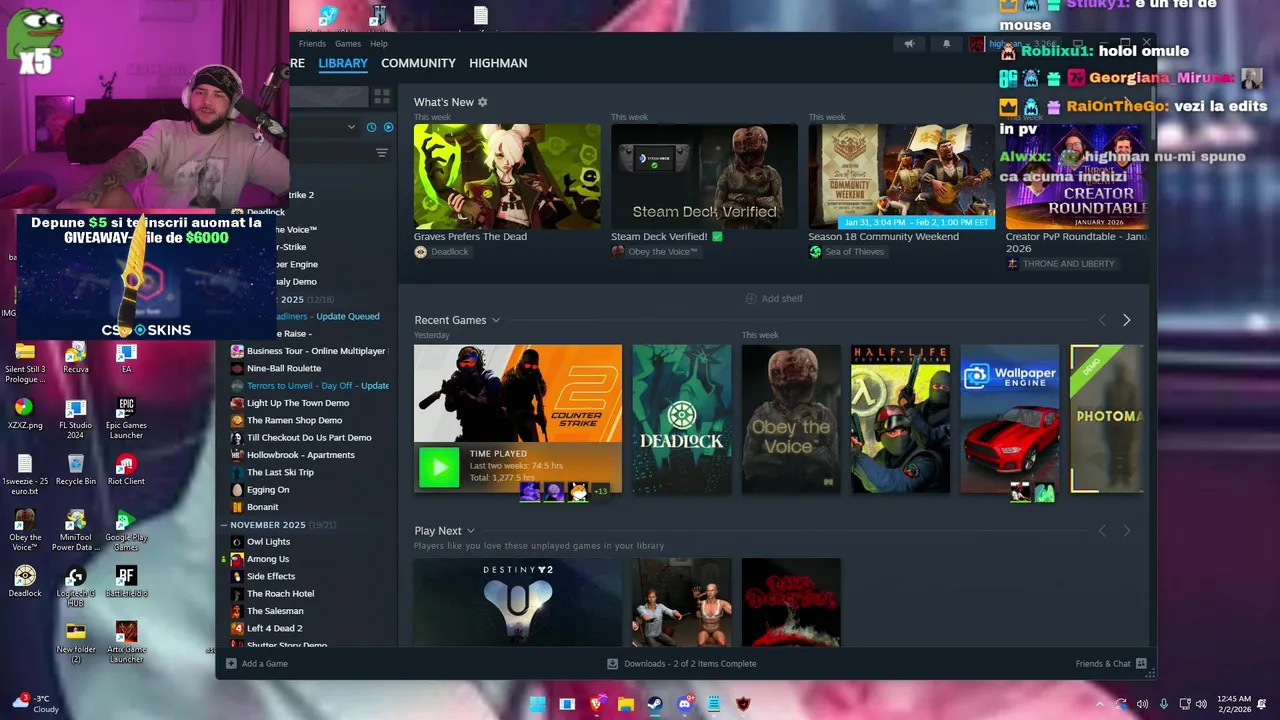Screen dimensions: 1280x720
Task: Open Brave browser from taskbar
Action: (596, 704)
